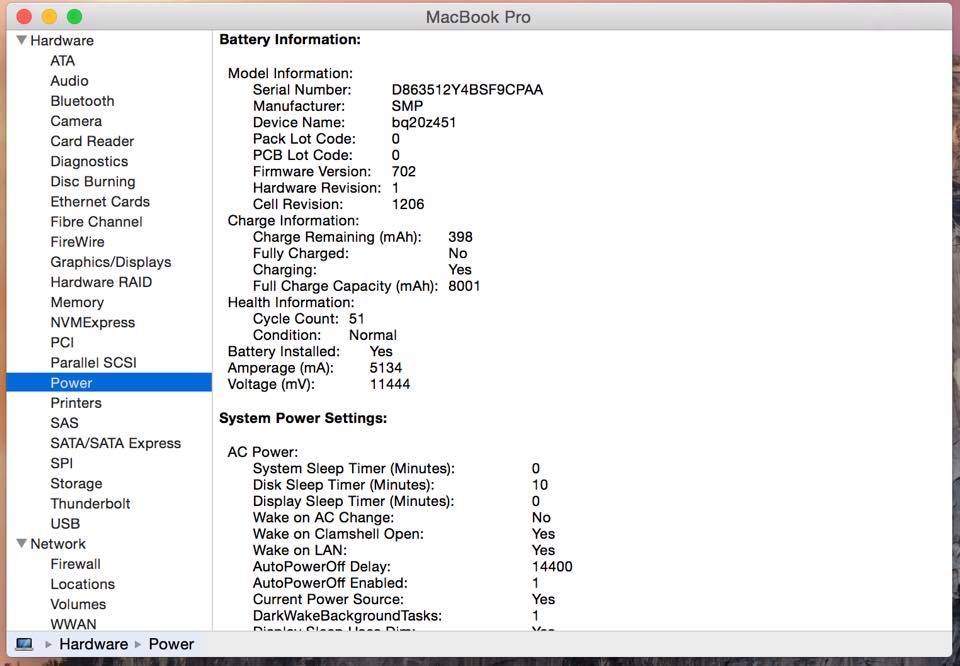Select the battery serial number value
The image size is (960, 666).
(x=467, y=90)
